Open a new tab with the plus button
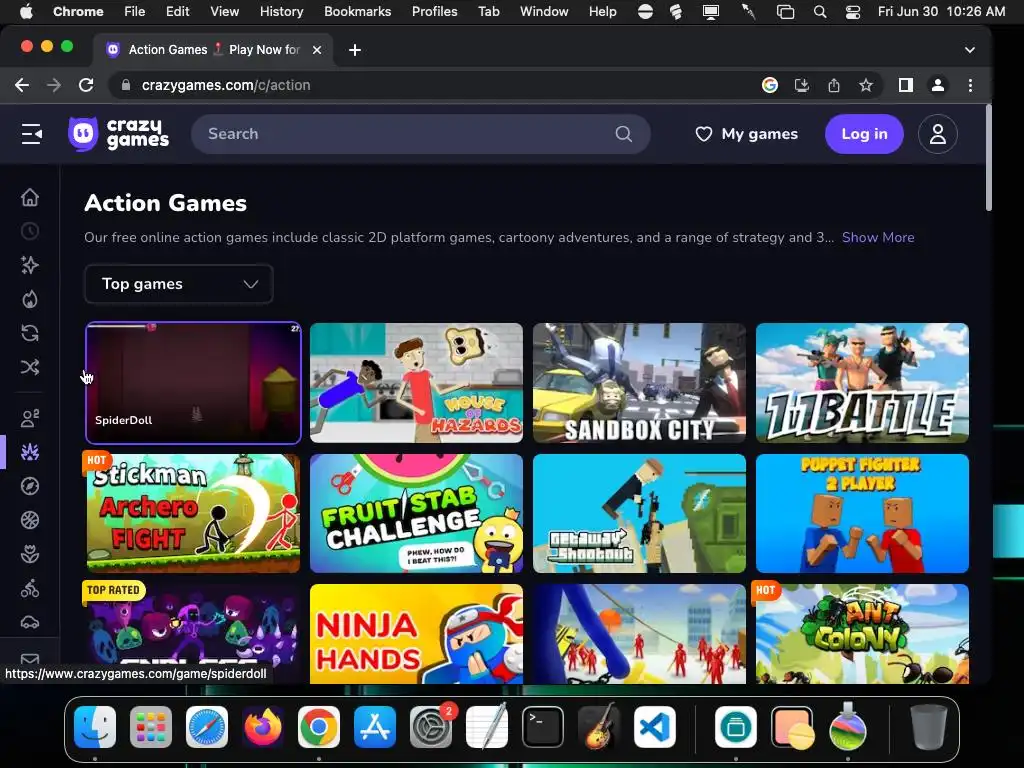Image resolution: width=1024 pixels, height=768 pixels. 355,50
